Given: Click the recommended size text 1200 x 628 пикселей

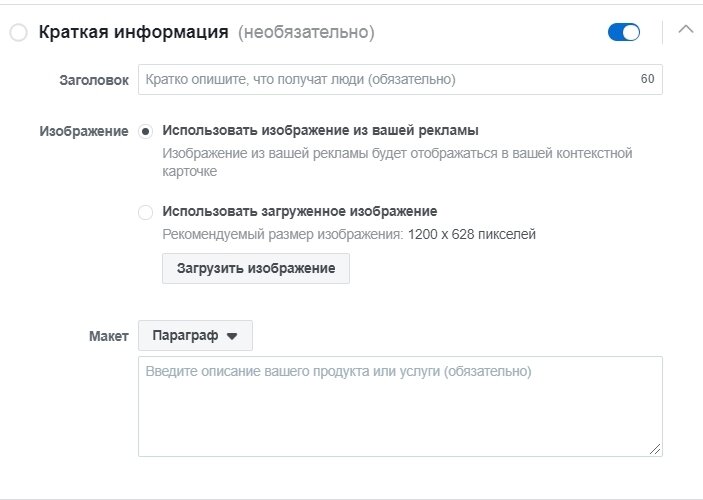Looking at the screenshot, I should click(472, 235).
